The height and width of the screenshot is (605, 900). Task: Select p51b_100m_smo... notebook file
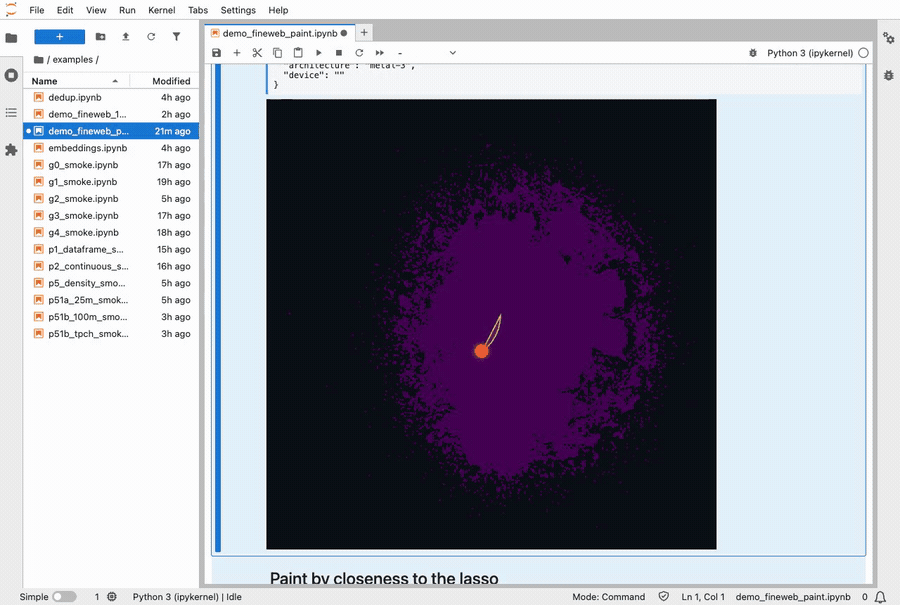(x=111, y=317)
